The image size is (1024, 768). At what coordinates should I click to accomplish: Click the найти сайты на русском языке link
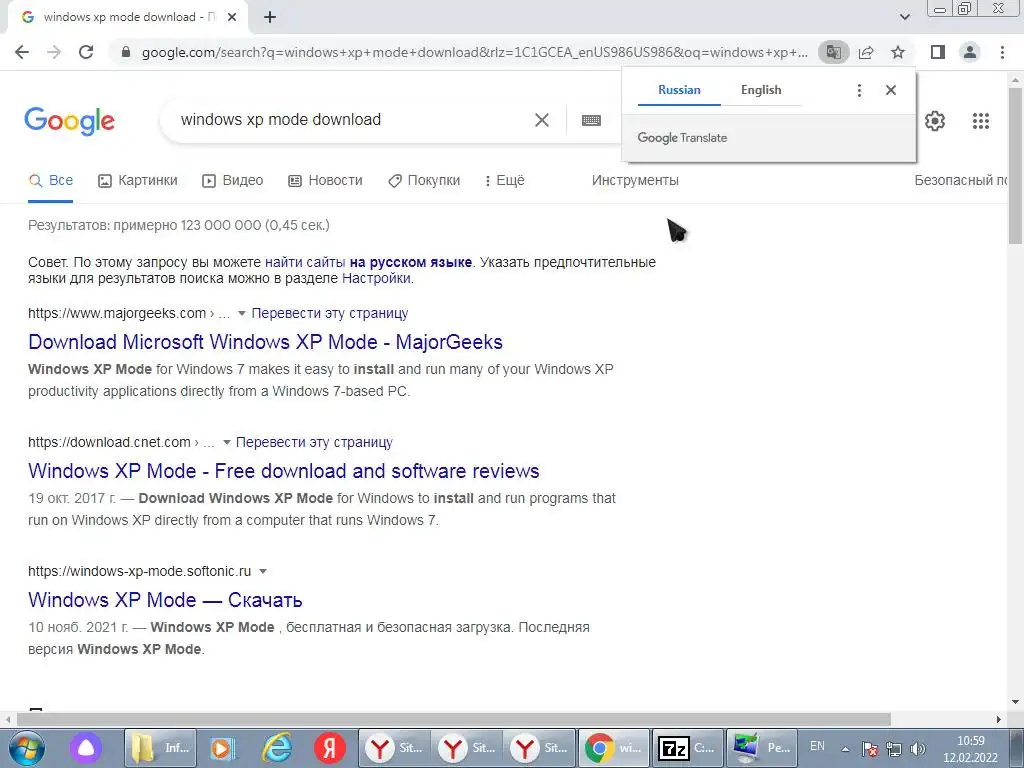[368, 263]
